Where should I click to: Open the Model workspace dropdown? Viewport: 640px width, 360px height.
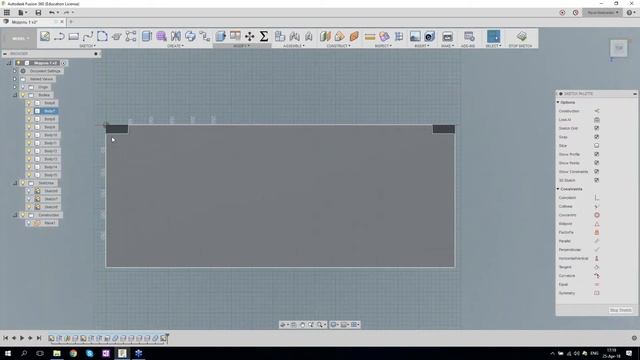[x=20, y=38]
